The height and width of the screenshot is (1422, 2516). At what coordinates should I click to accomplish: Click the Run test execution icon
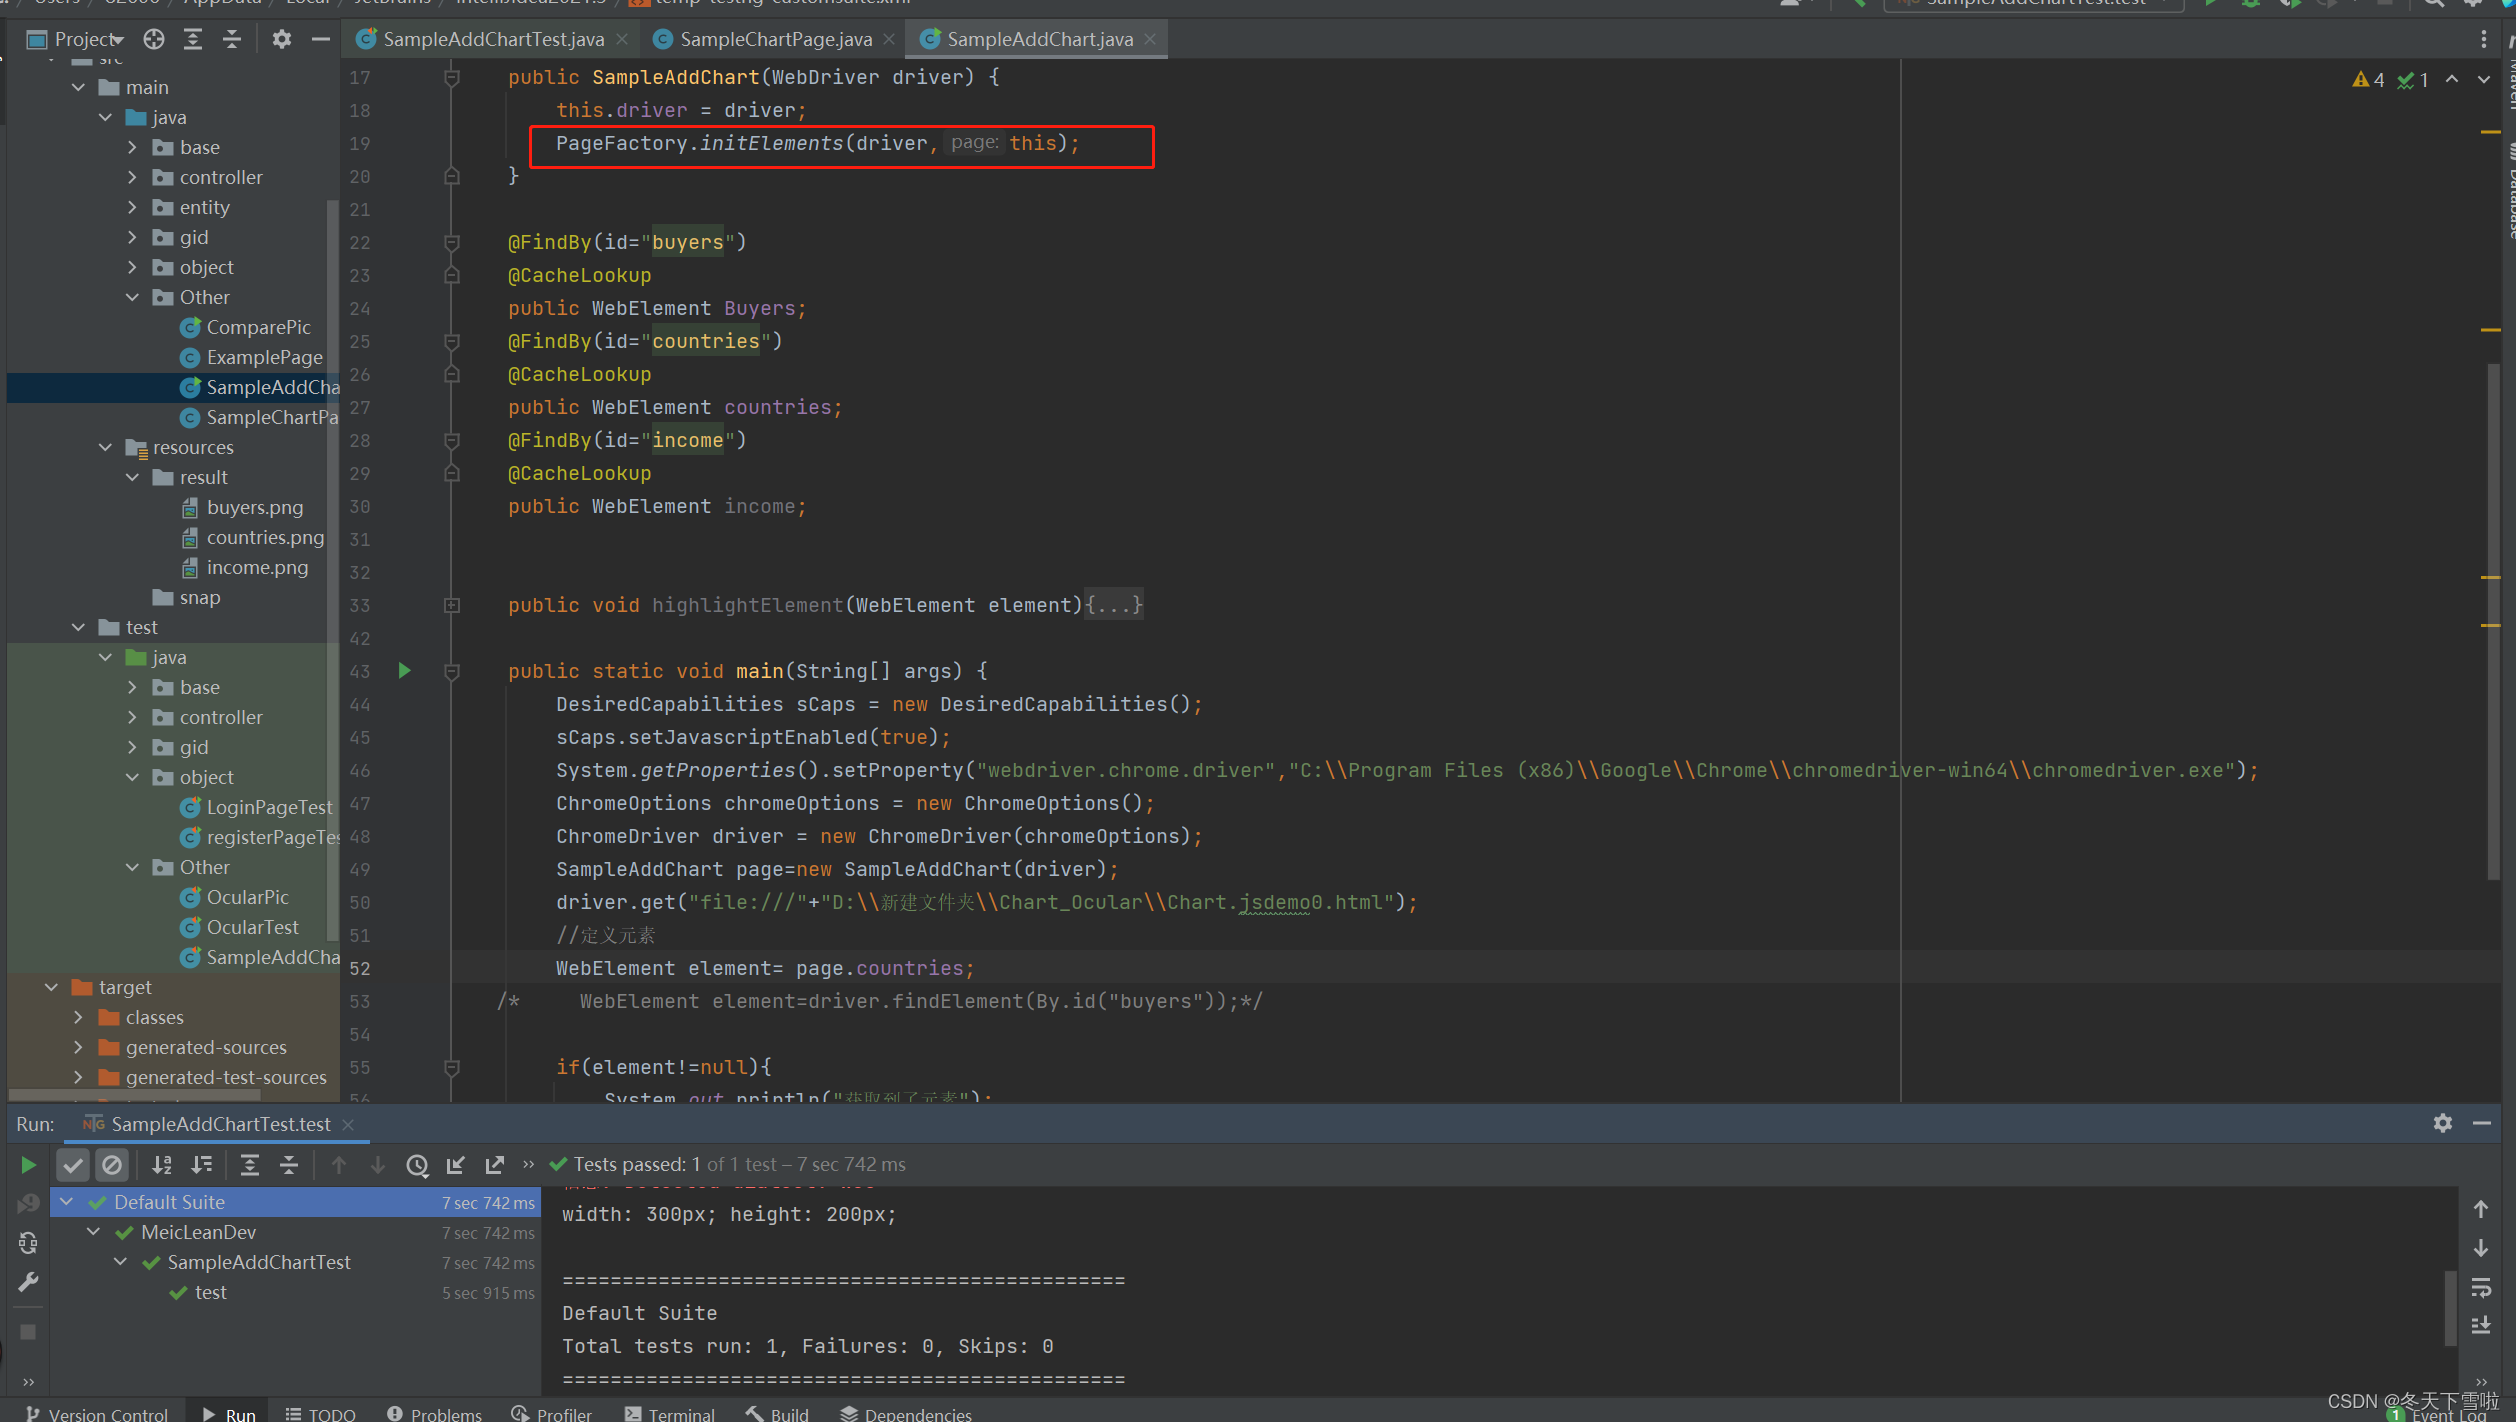[x=26, y=1163]
